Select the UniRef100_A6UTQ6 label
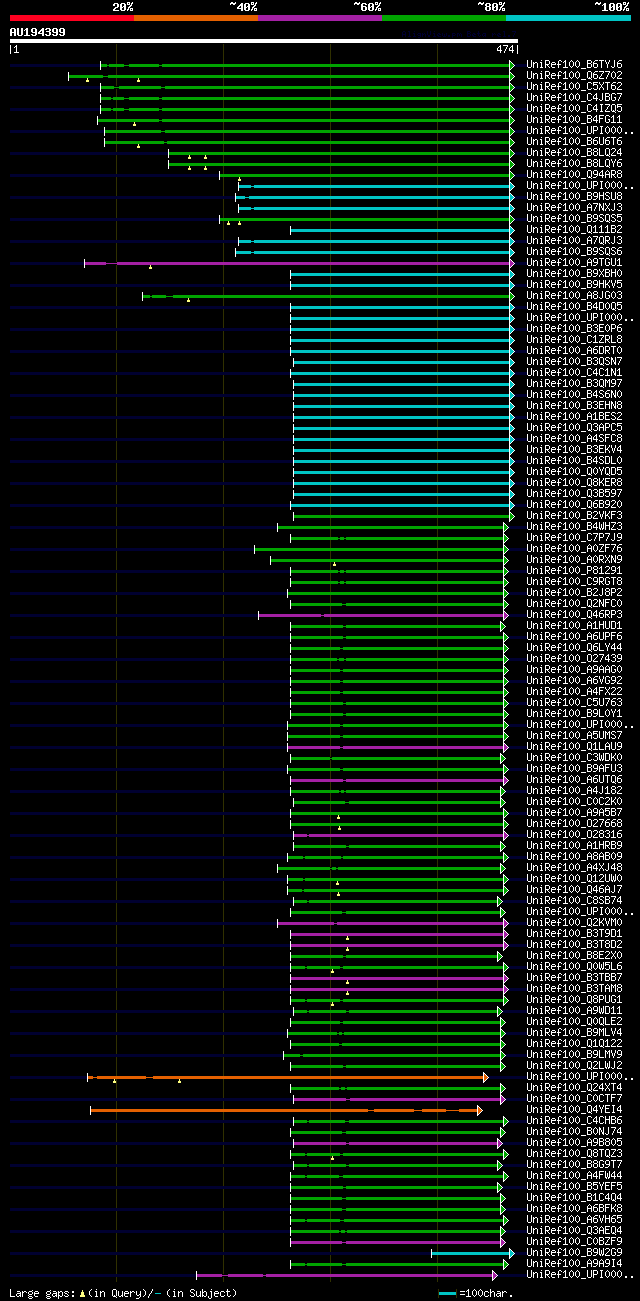This screenshot has height=1301, width=640. pos(574,779)
